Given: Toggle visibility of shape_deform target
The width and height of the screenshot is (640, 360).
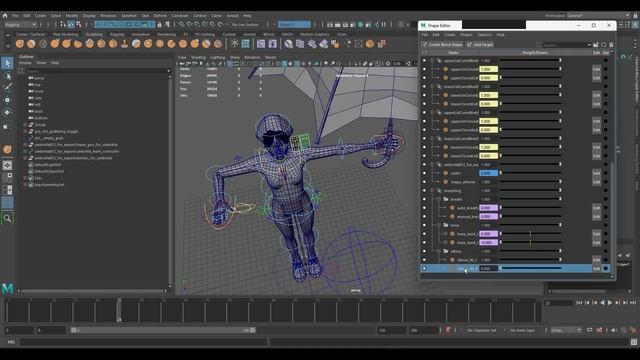Looking at the screenshot, I should click(424, 182).
